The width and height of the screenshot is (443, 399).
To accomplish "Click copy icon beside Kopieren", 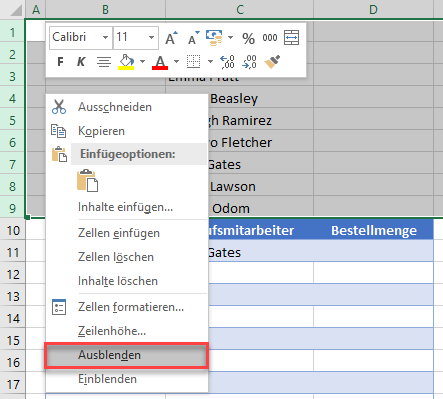I will 59,131.
